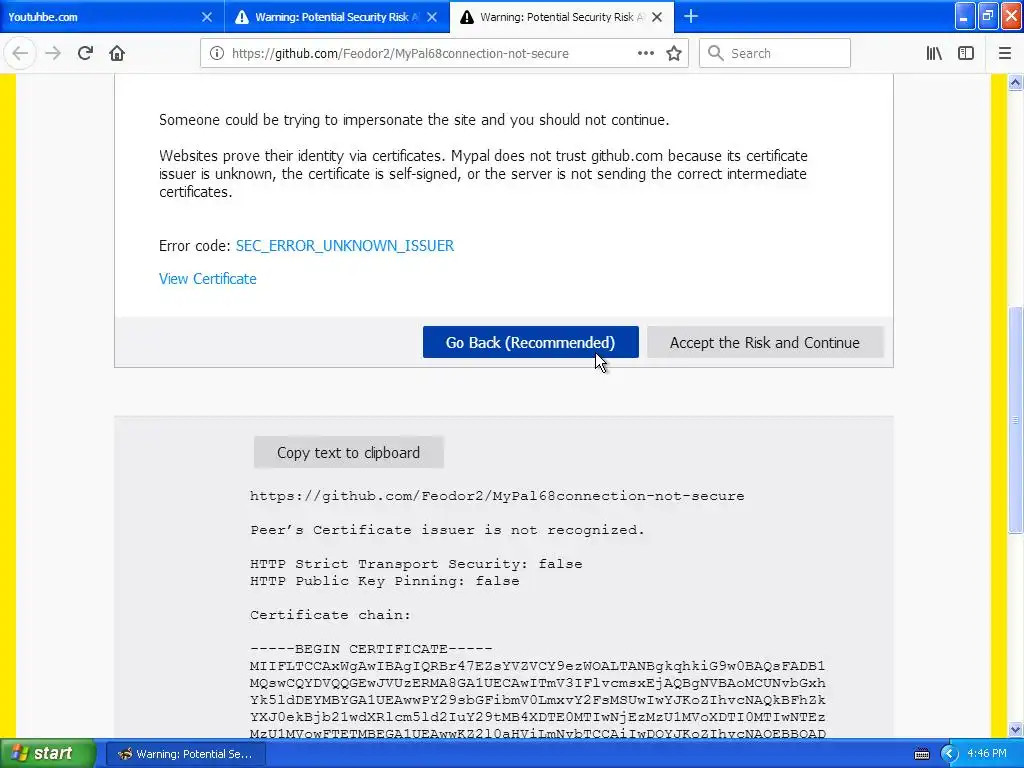Open the Windows start button
This screenshot has width=1024, height=768.
48,754
